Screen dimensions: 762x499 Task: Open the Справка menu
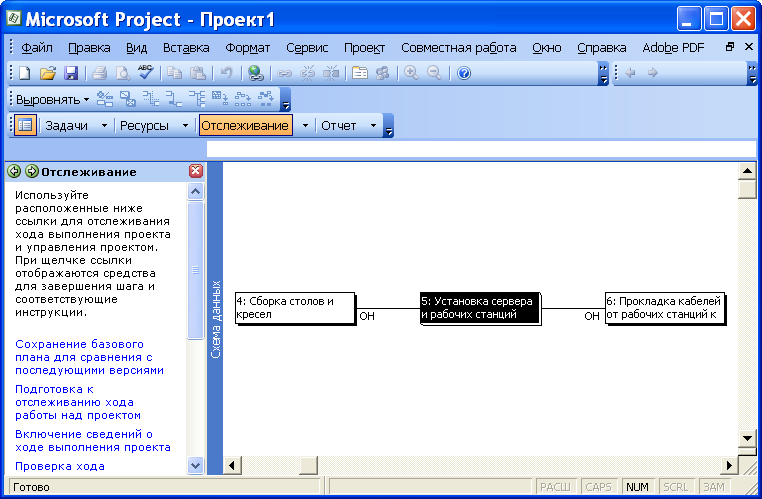[602, 48]
